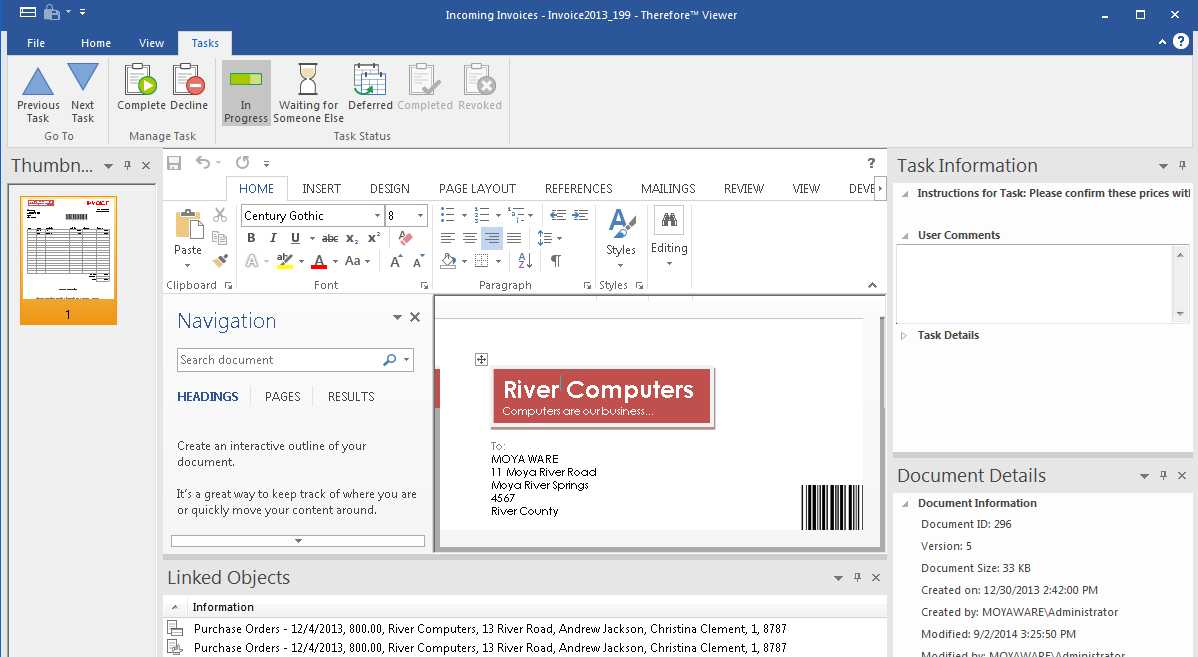Go to Previous Task
The width and height of the screenshot is (1198, 657).
click(38, 81)
